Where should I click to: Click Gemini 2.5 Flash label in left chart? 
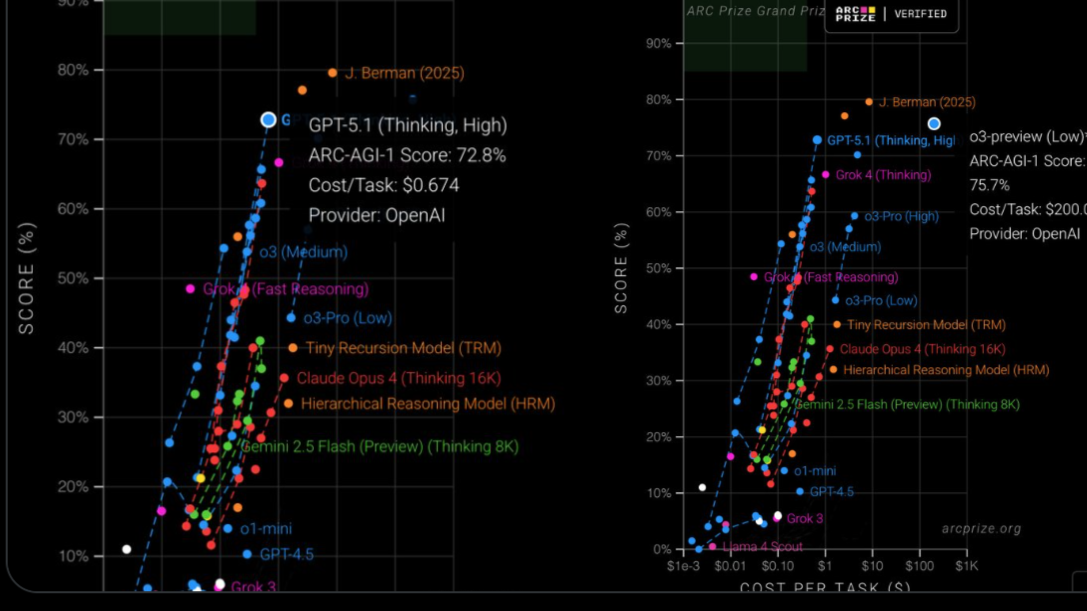379,447
